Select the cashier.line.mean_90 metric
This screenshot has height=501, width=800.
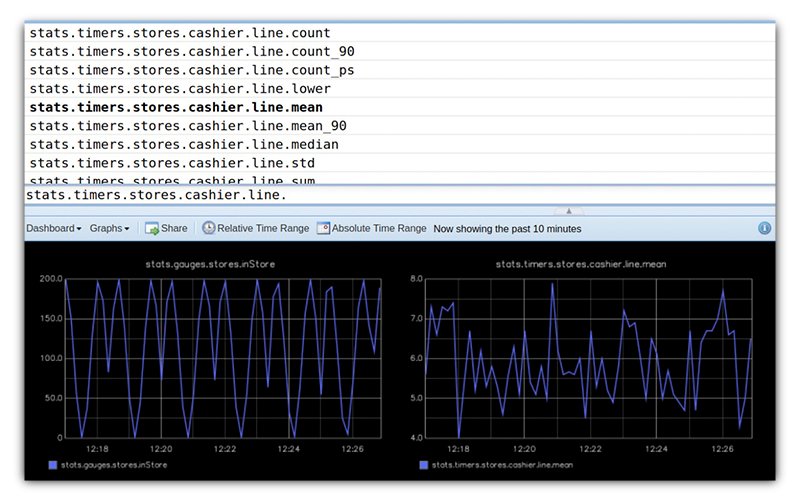(187, 125)
